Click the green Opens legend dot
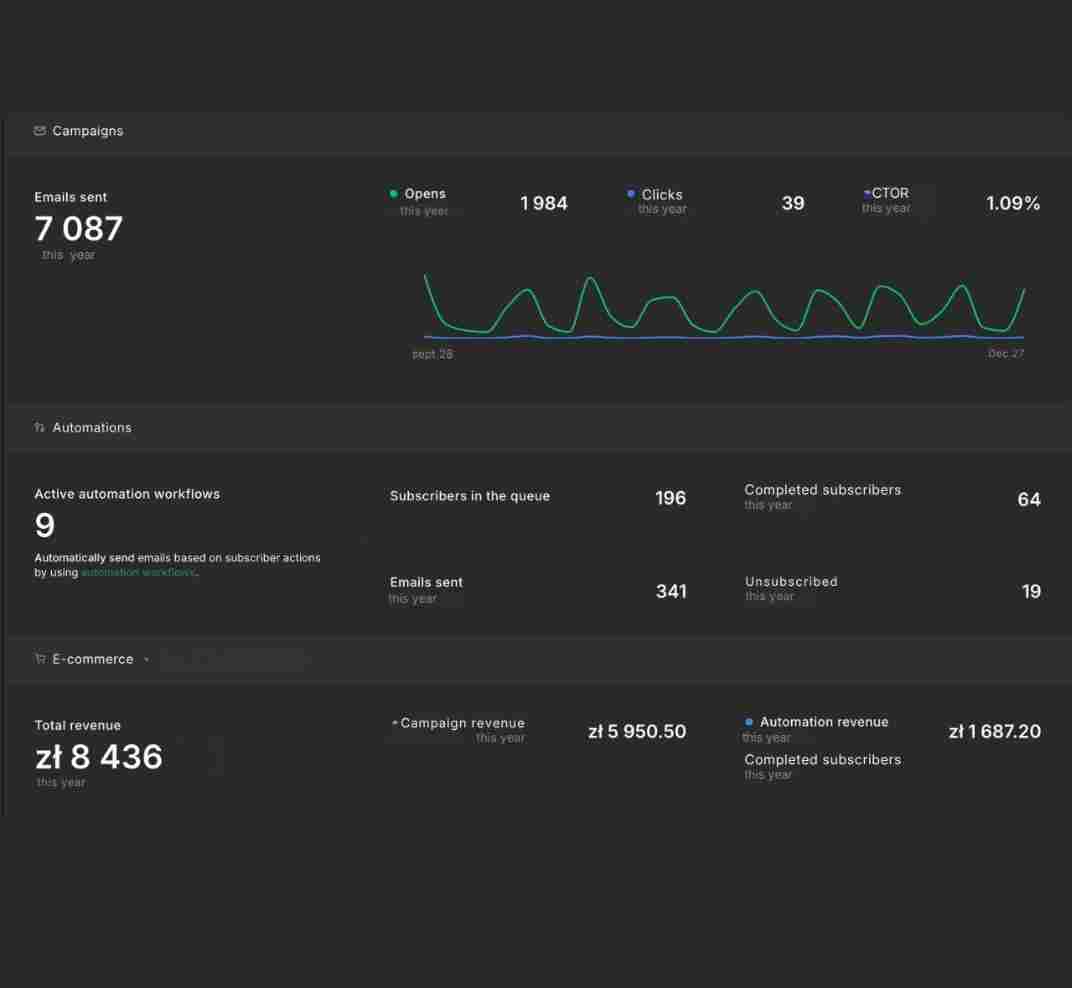Image resolution: width=1072 pixels, height=988 pixels. point(393,193)
